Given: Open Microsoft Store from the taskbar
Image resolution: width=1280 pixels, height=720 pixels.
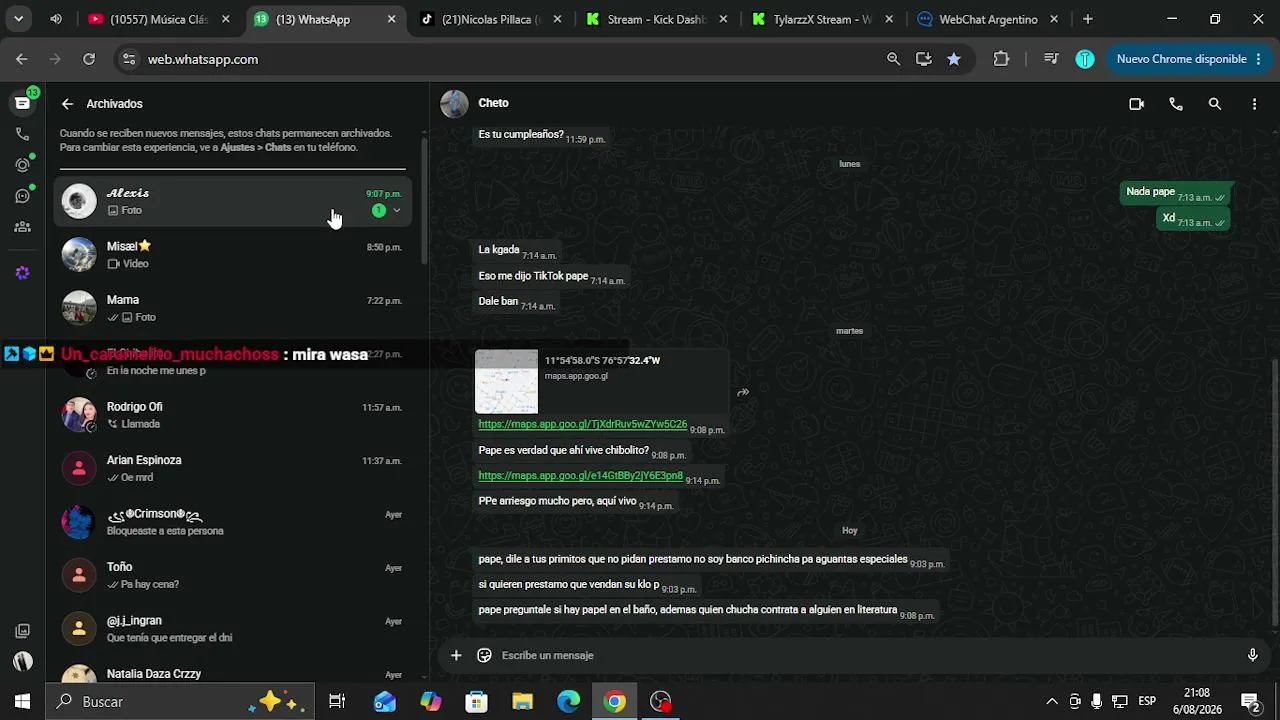Looking at the screenshot, I should [x=477, y=702].
